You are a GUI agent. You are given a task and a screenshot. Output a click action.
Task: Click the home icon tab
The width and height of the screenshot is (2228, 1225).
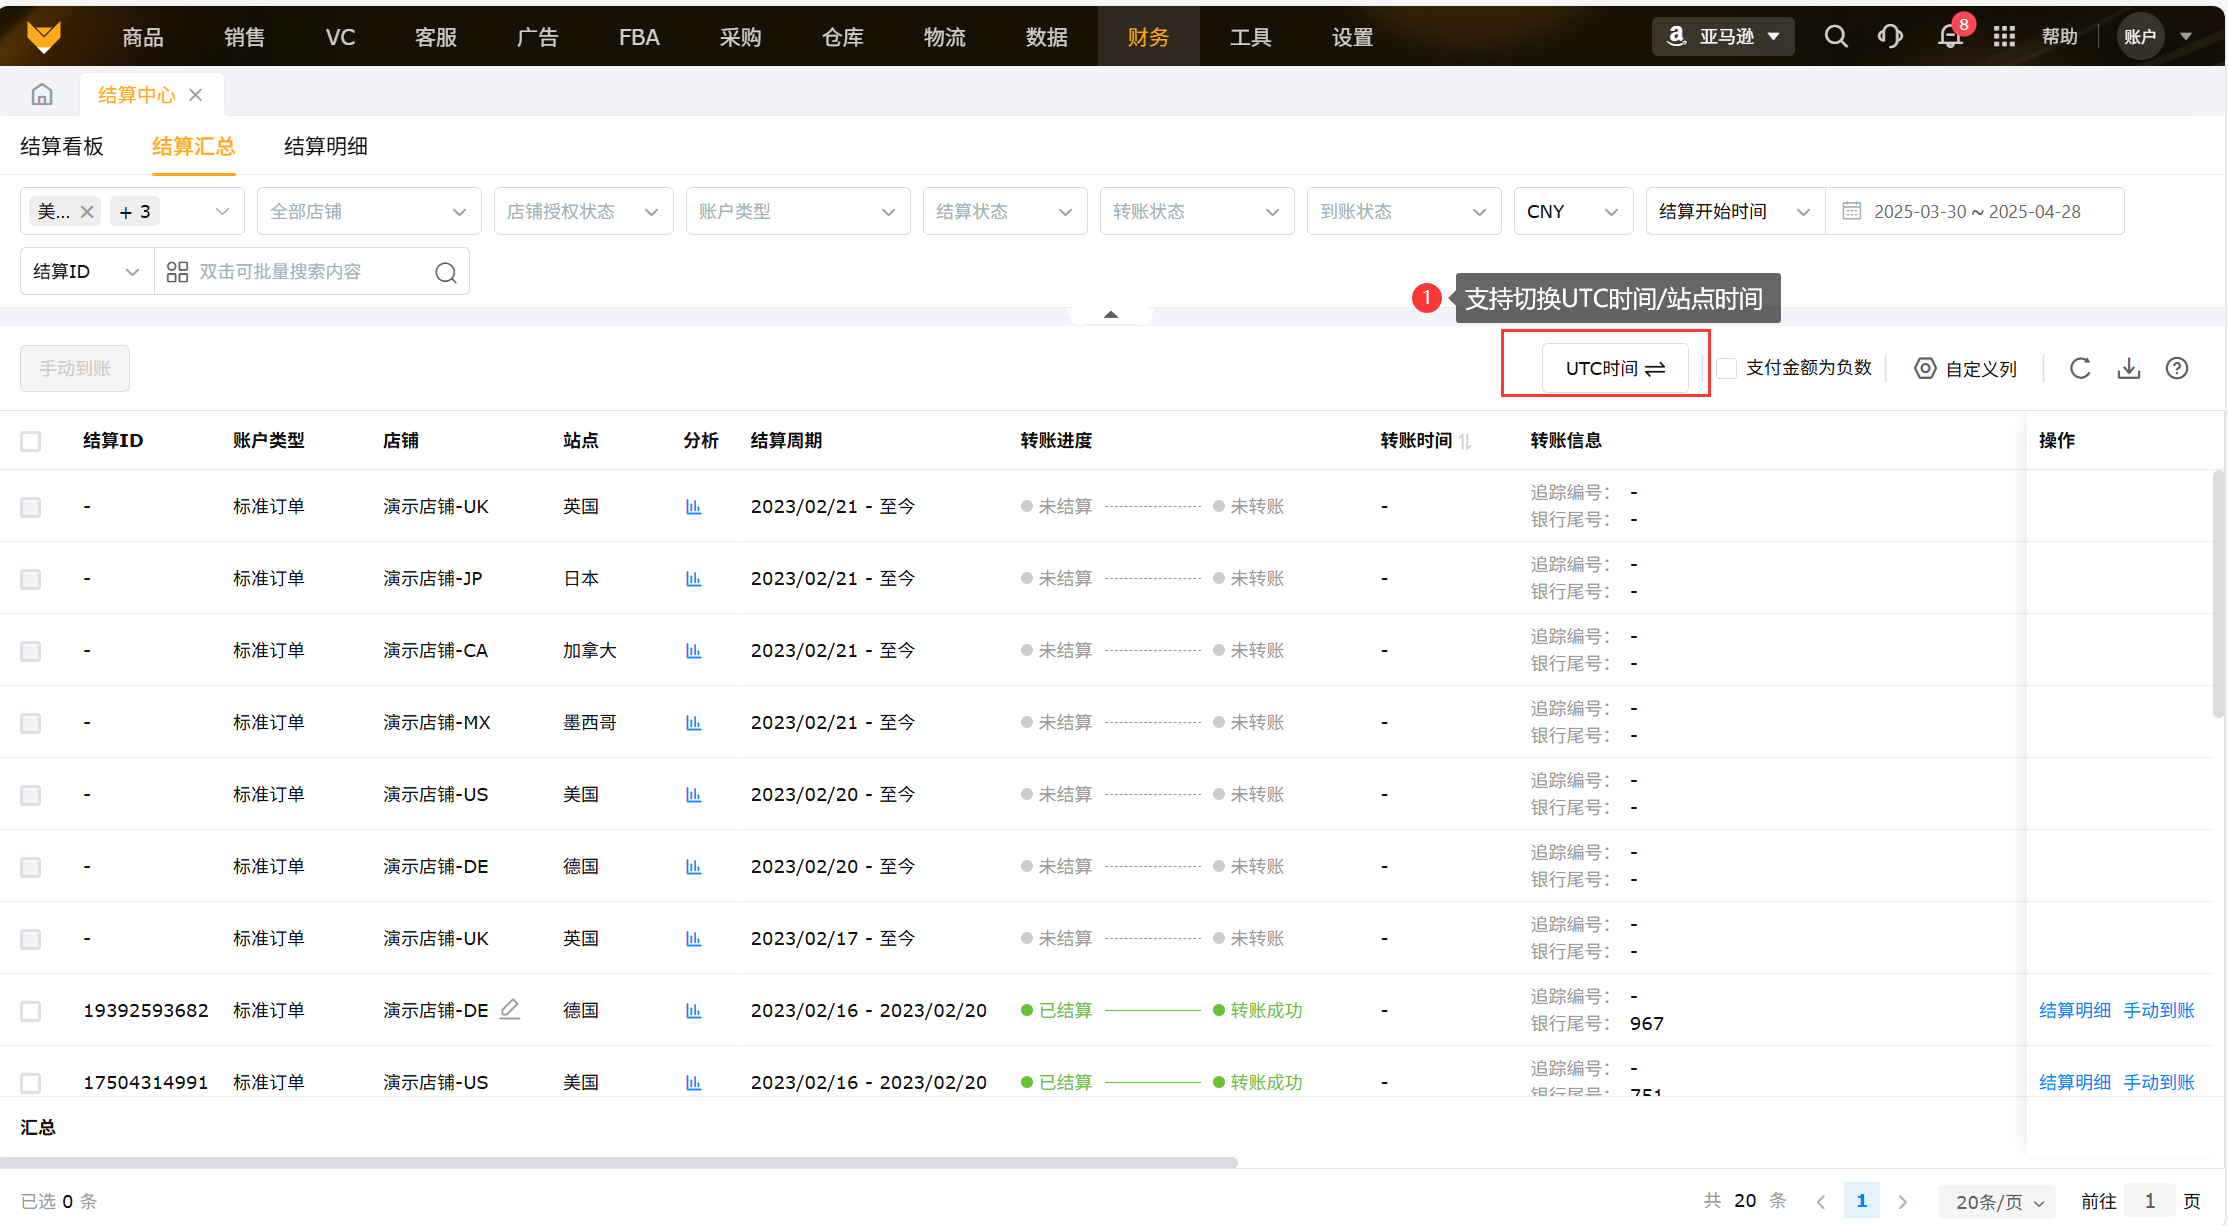coord(42,95)
